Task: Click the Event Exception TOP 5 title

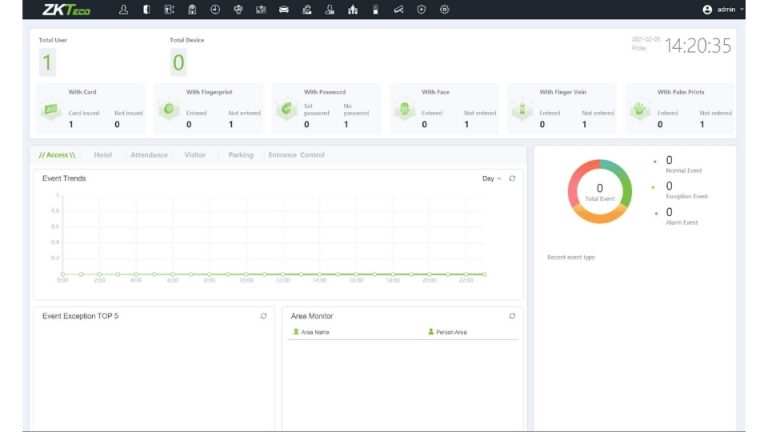Action: coord(80,316)
